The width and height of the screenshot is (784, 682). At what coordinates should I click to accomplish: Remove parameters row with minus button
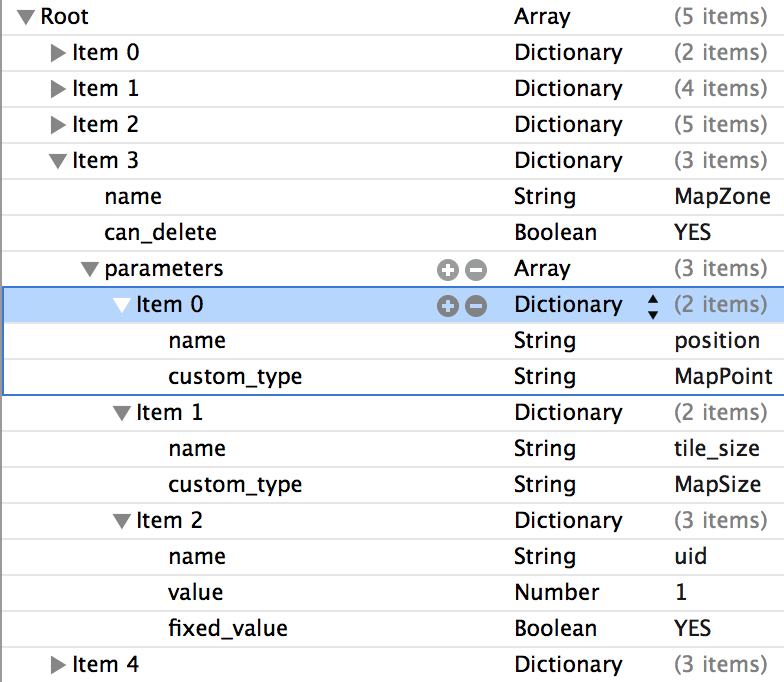tap(476, 270)
